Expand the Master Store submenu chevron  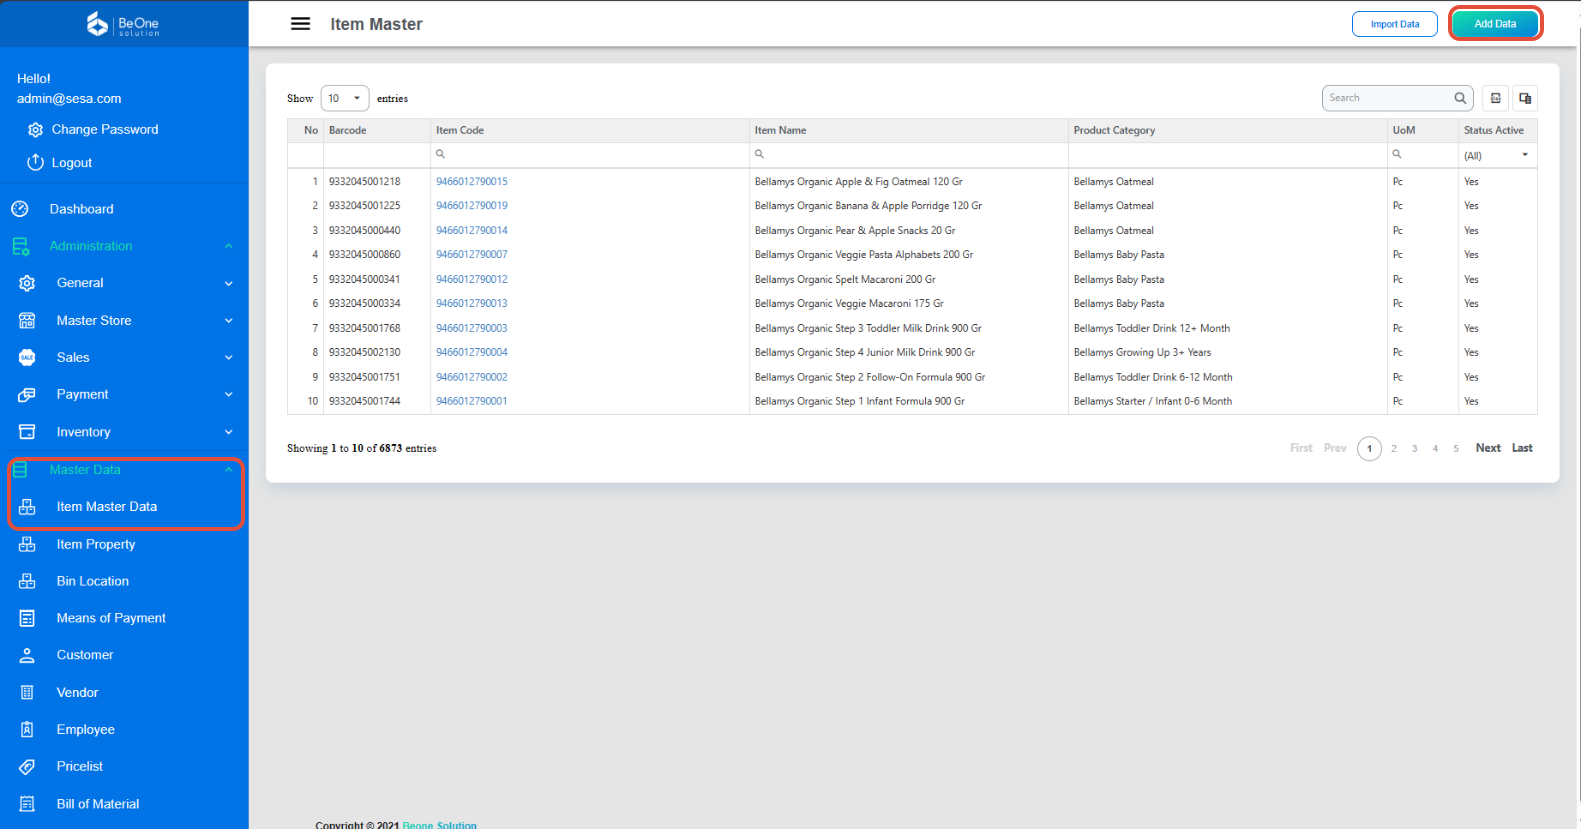[x=229, y=321]
